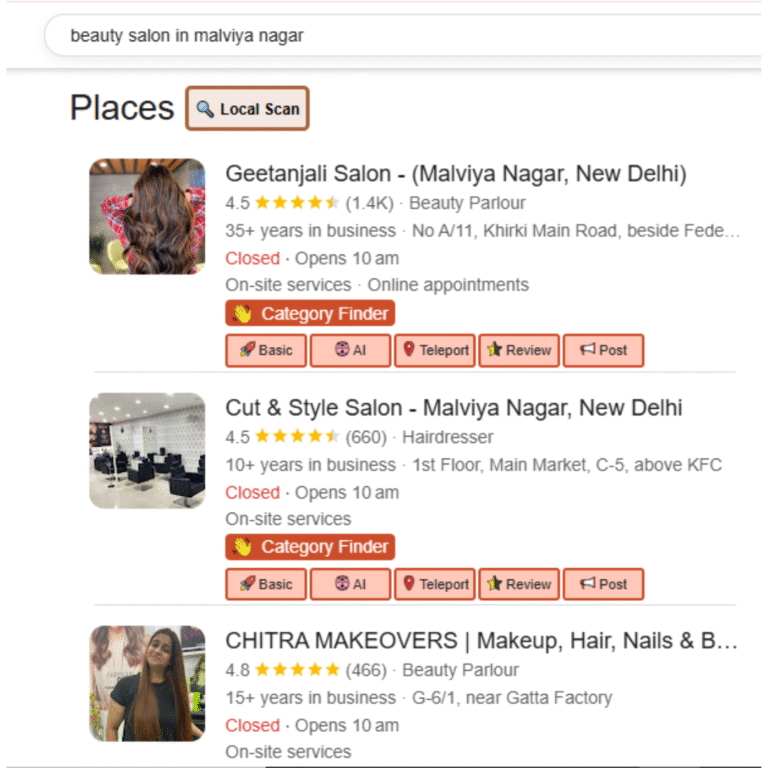Click the search box with beauty salon query
Screen dimensions: 768x768
[400, 36]
